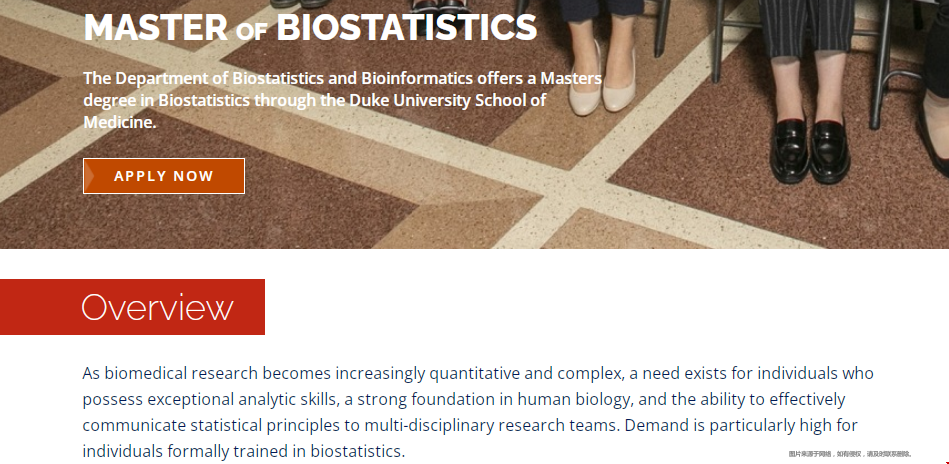
Task: Click the Department of Biostatistics description text
Action: 343,100
